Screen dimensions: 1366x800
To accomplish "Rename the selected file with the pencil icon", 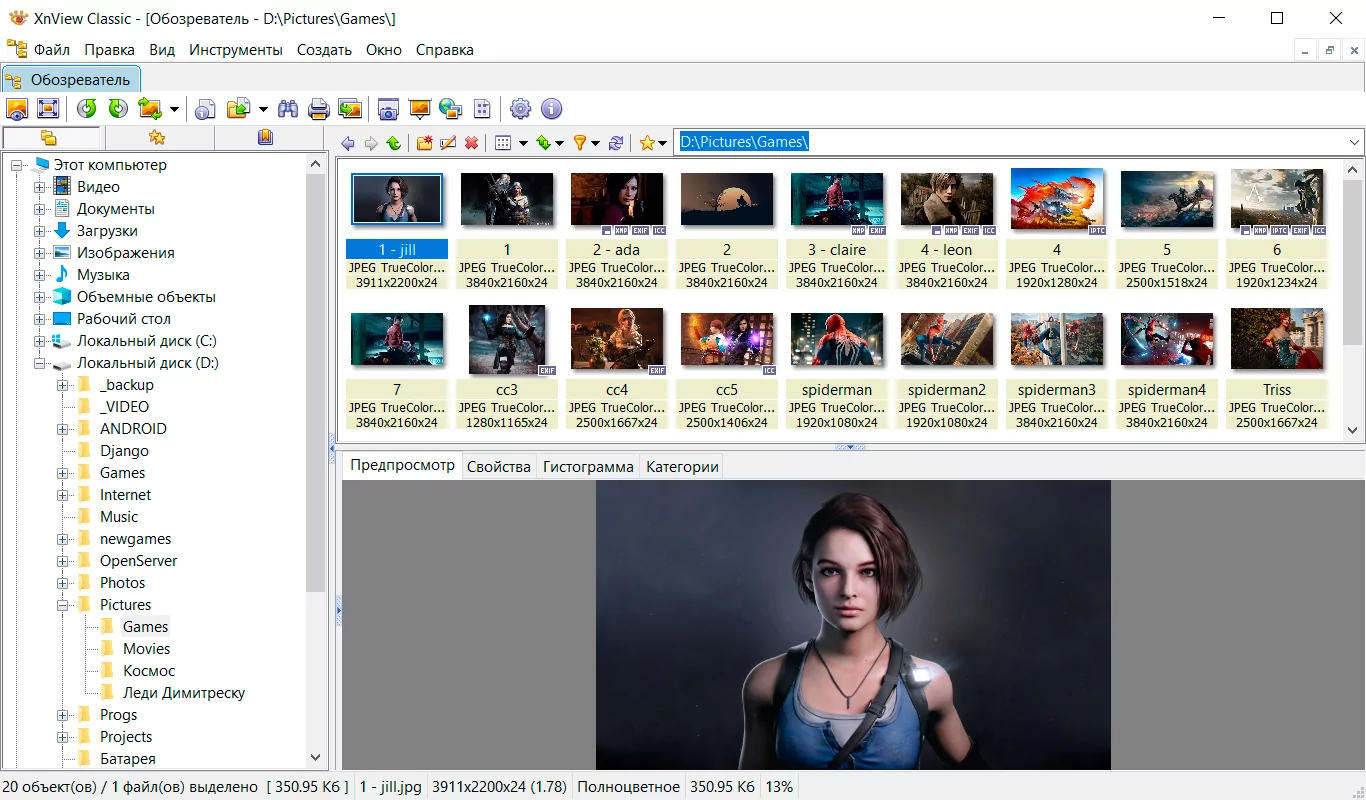I will pos(448,143).
